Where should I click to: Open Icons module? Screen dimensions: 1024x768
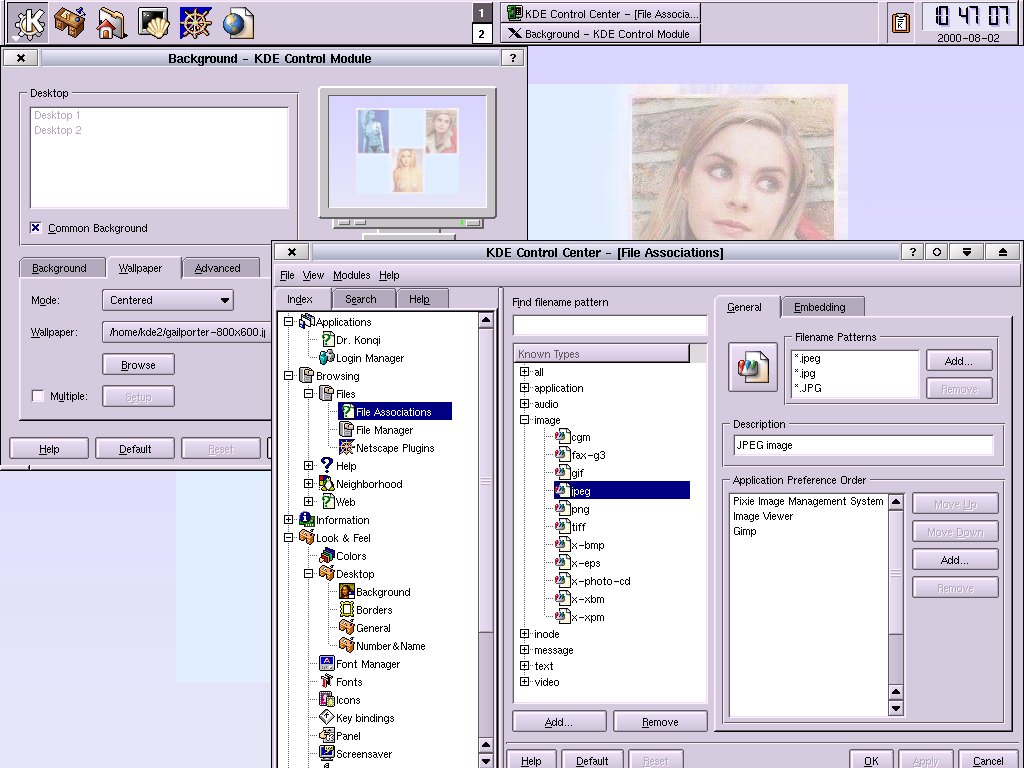[347, 700]
